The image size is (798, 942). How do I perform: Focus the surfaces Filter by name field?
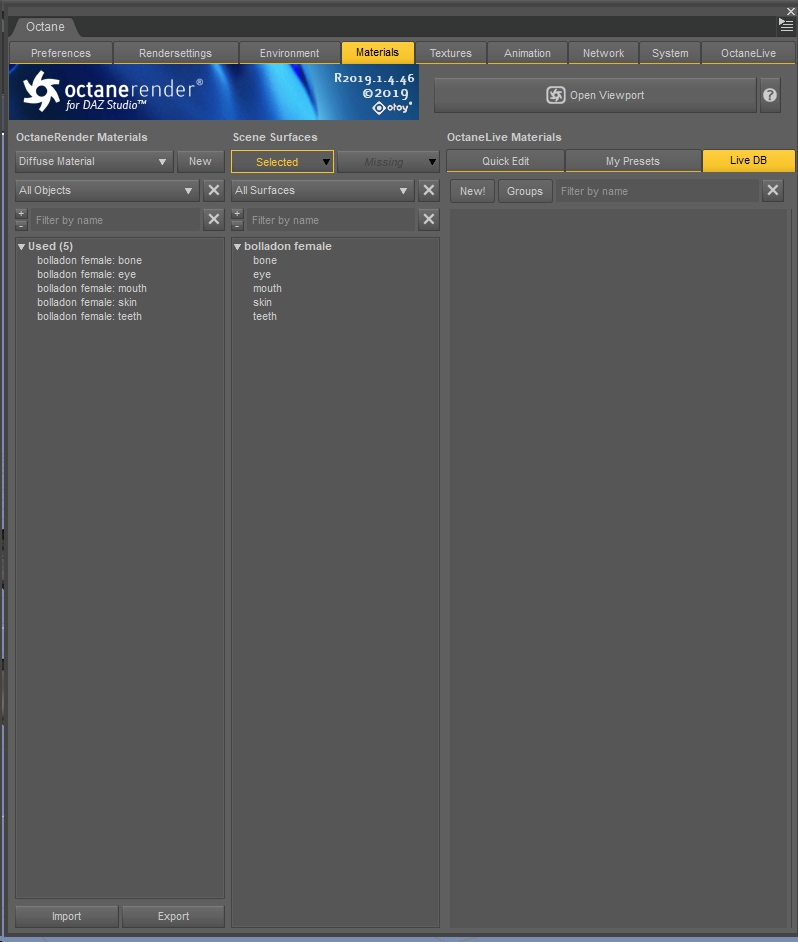click(x=330, y=220)
